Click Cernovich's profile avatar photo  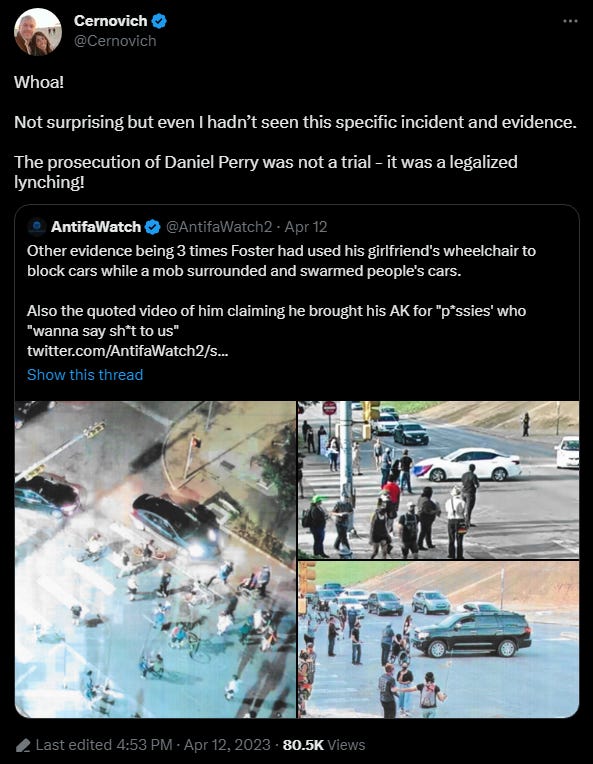coord(38,32)
